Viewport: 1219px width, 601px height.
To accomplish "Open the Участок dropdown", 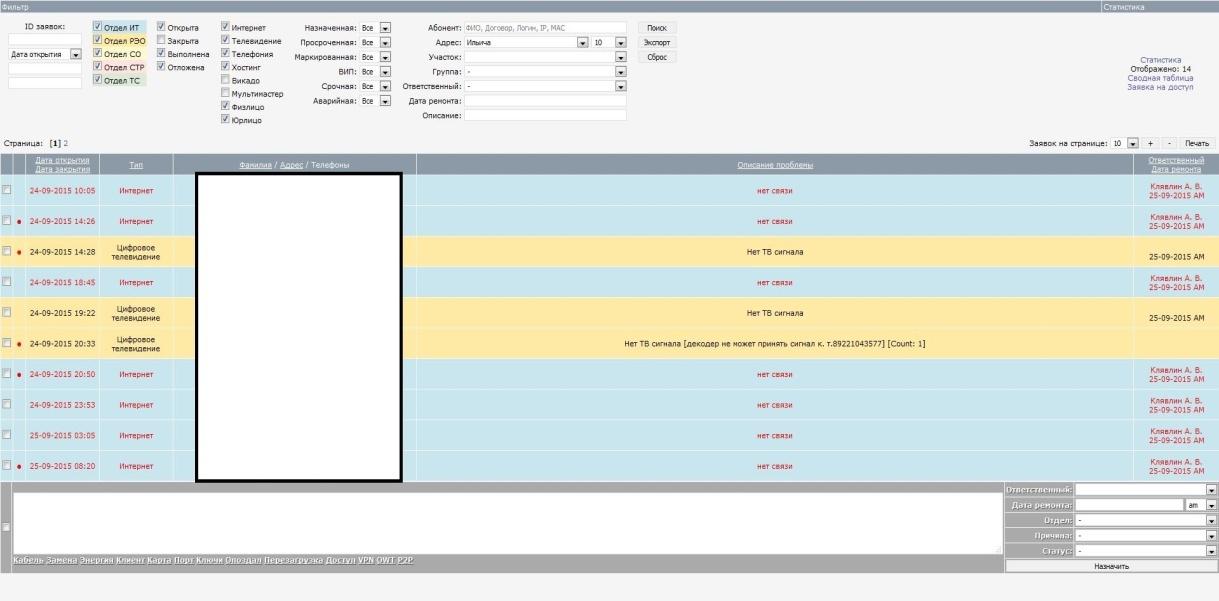I will pos(545,57).
